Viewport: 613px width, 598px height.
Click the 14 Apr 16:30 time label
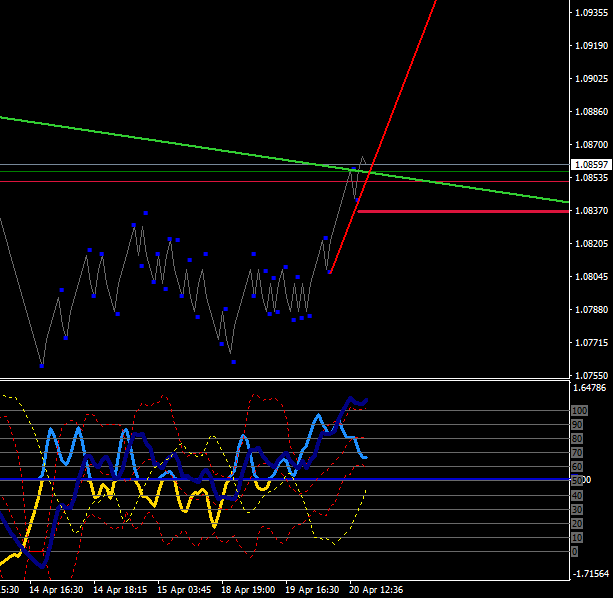pyautogui.click(x=56, y=589)
